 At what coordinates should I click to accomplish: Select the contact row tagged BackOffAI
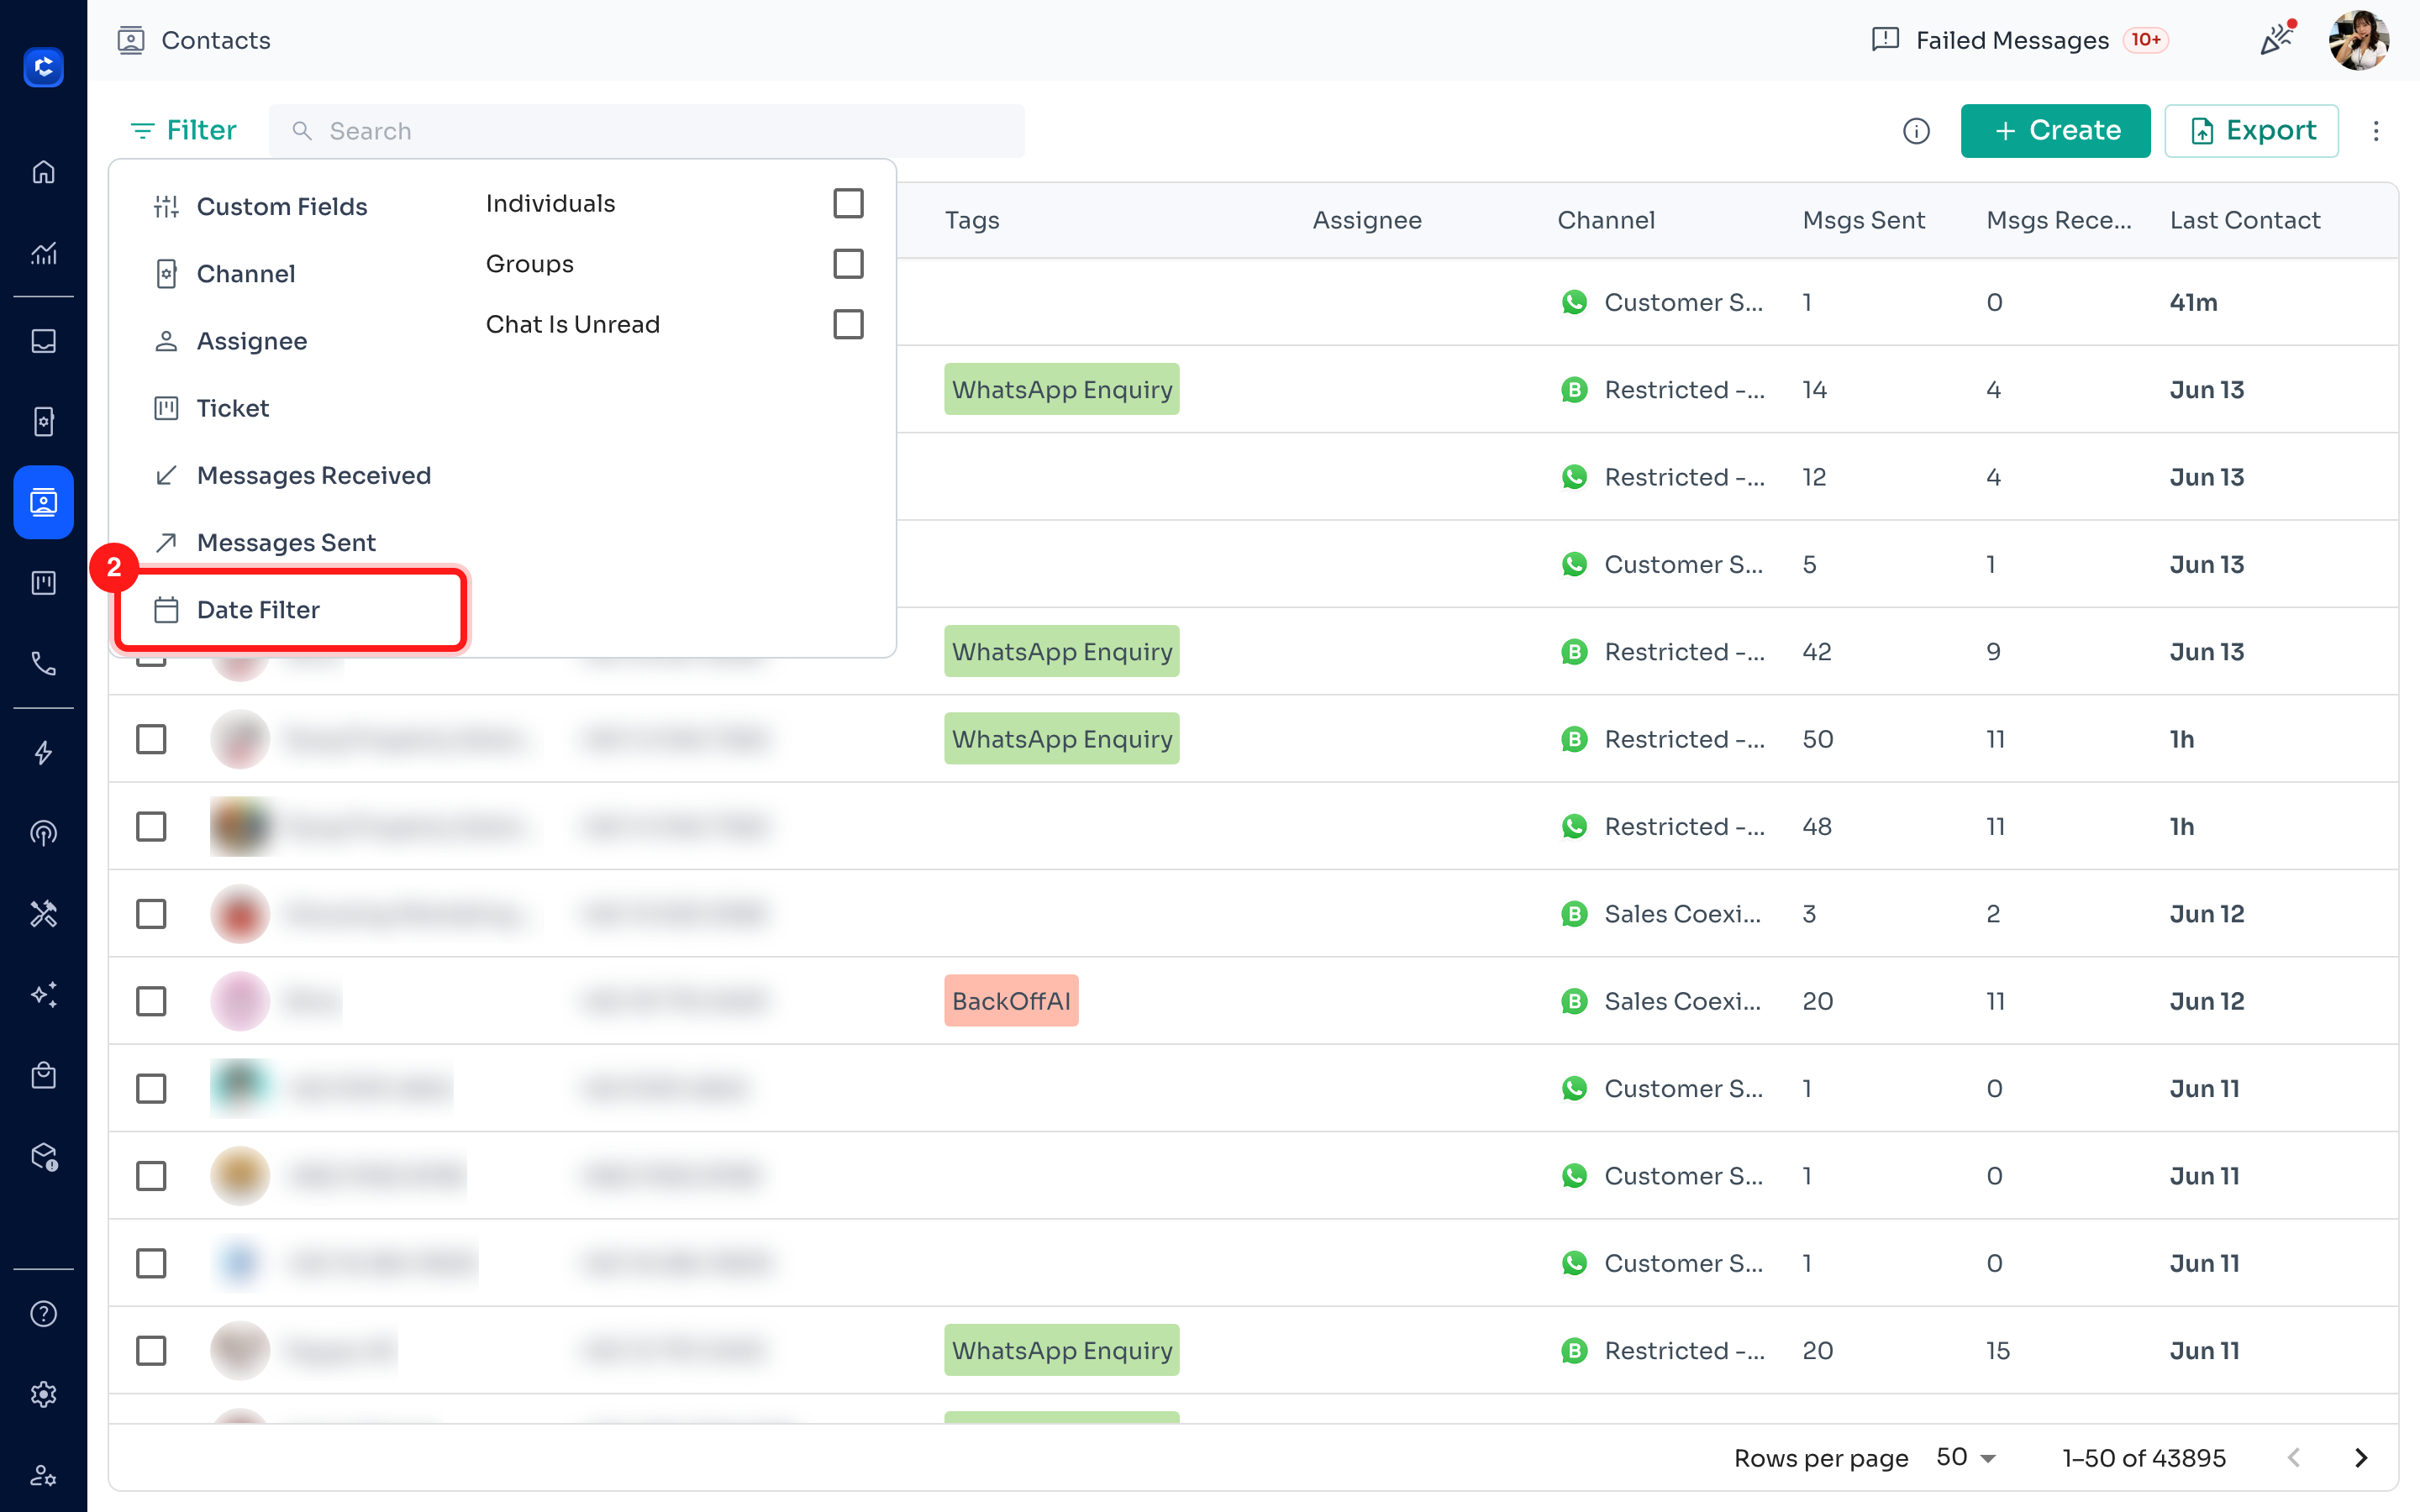[151, 1001]
